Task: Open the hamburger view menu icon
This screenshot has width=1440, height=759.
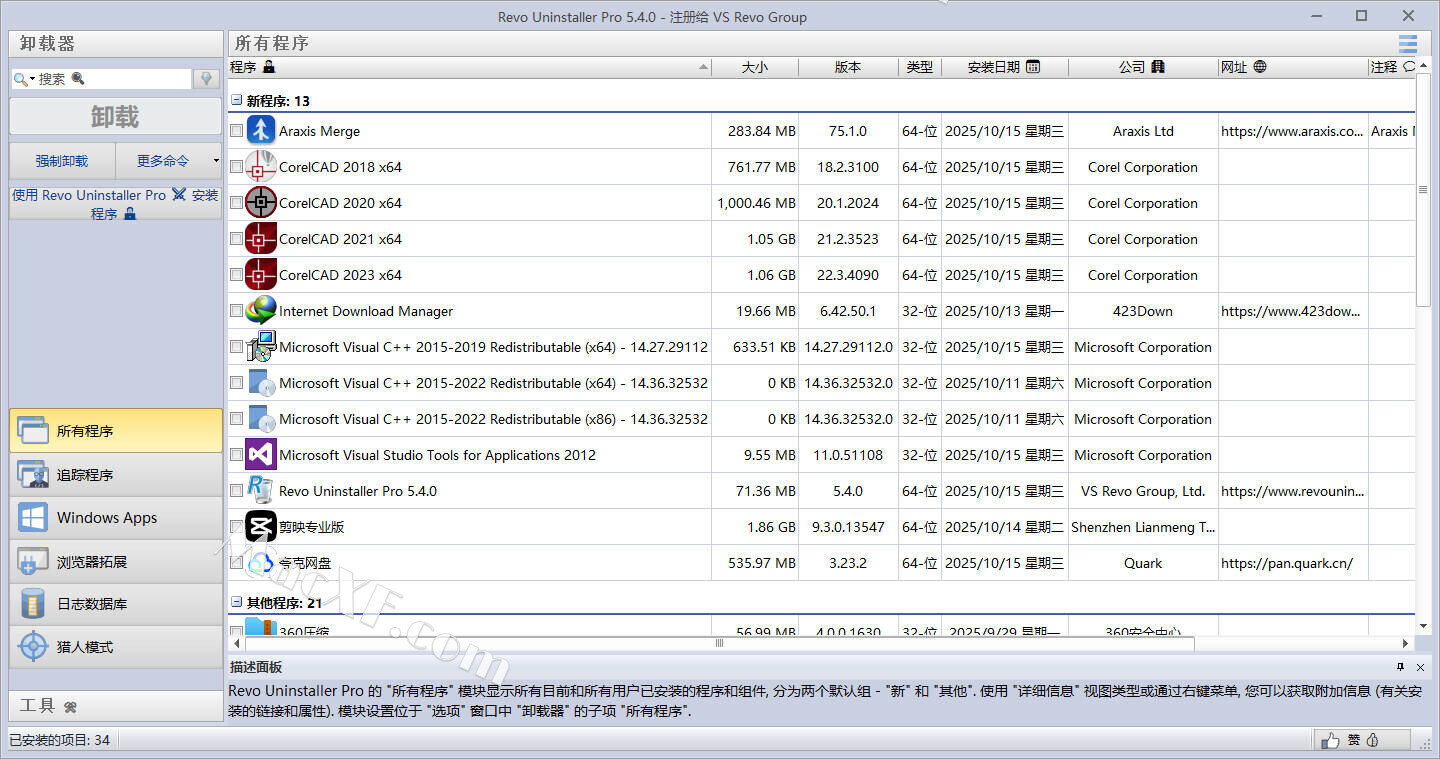Action: click(x=1408, y=43)
